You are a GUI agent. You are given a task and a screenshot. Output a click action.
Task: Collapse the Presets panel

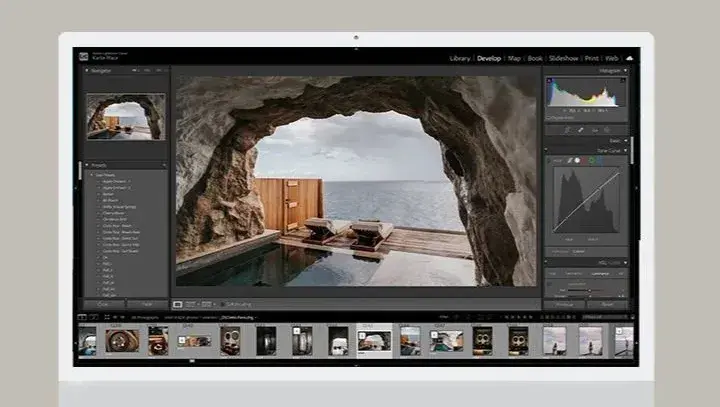(x=87, y=165)
